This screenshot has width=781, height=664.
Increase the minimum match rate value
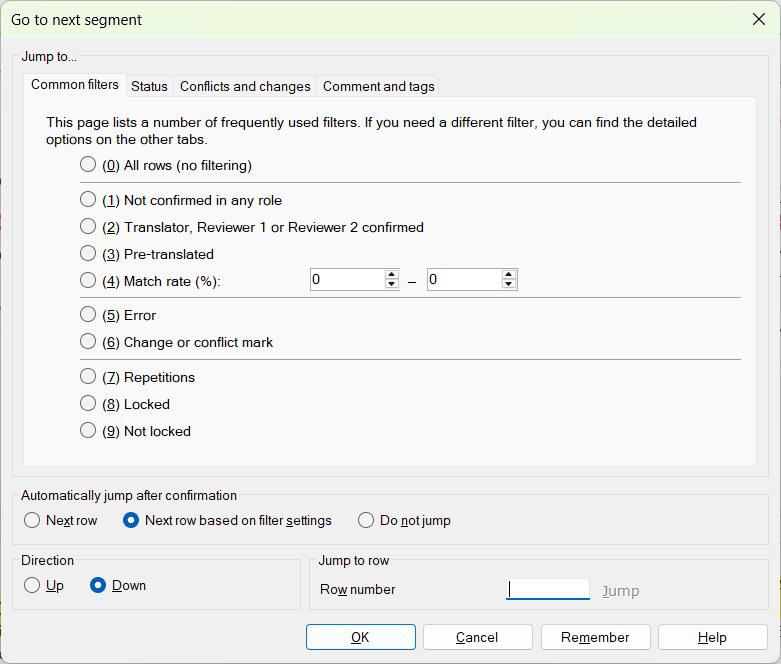pos(392,275)
